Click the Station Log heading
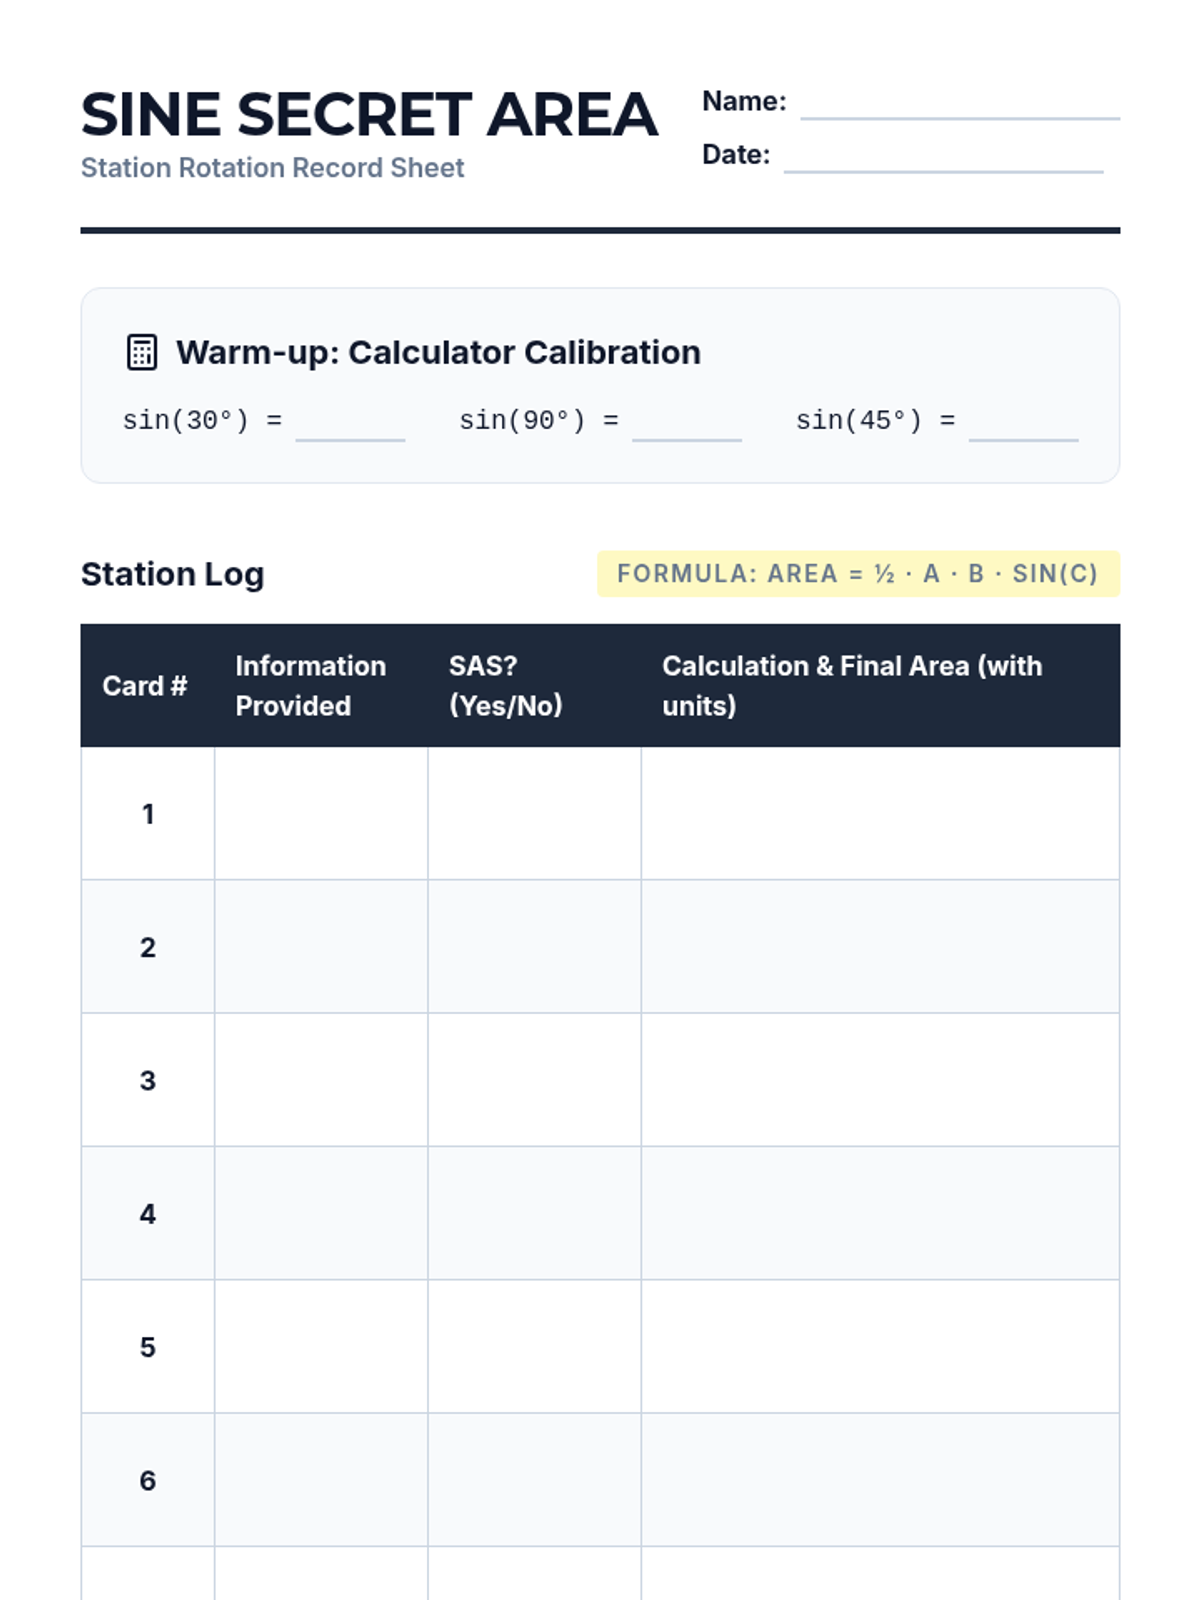Viewport: 1200px width, 1600px height. pos(172,574)
